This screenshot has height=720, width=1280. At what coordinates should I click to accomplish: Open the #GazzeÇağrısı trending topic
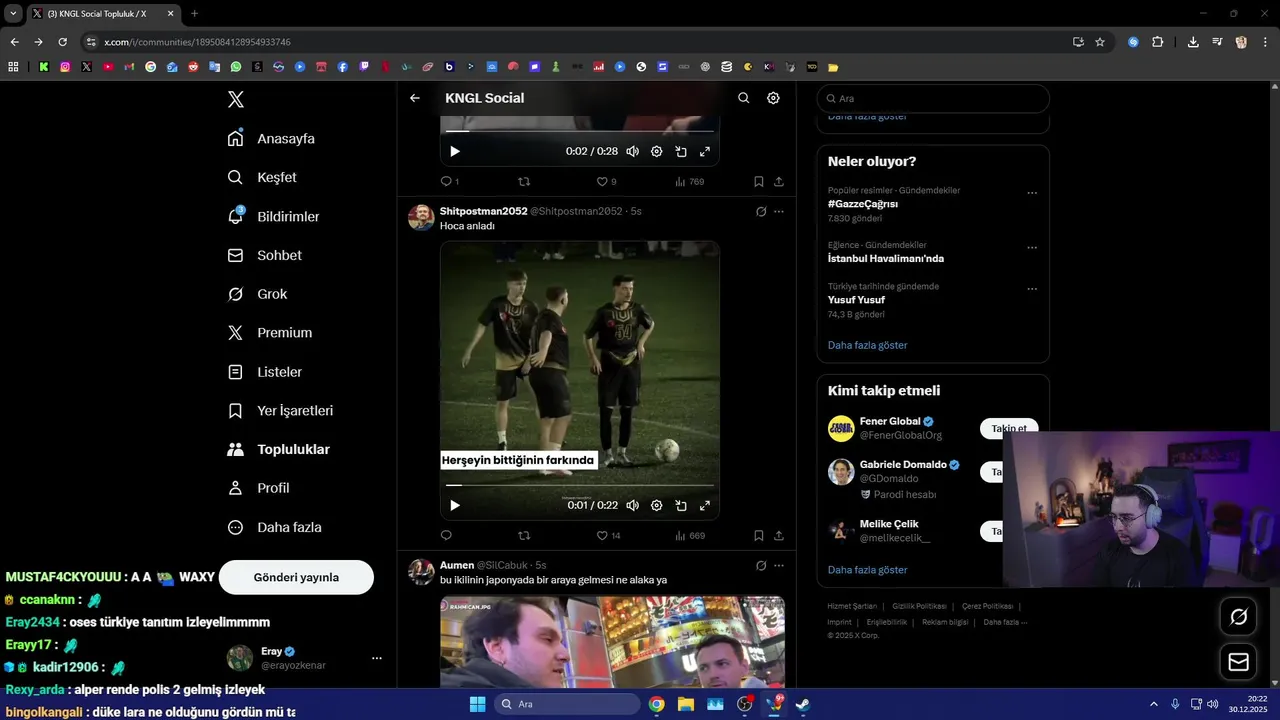863,204
